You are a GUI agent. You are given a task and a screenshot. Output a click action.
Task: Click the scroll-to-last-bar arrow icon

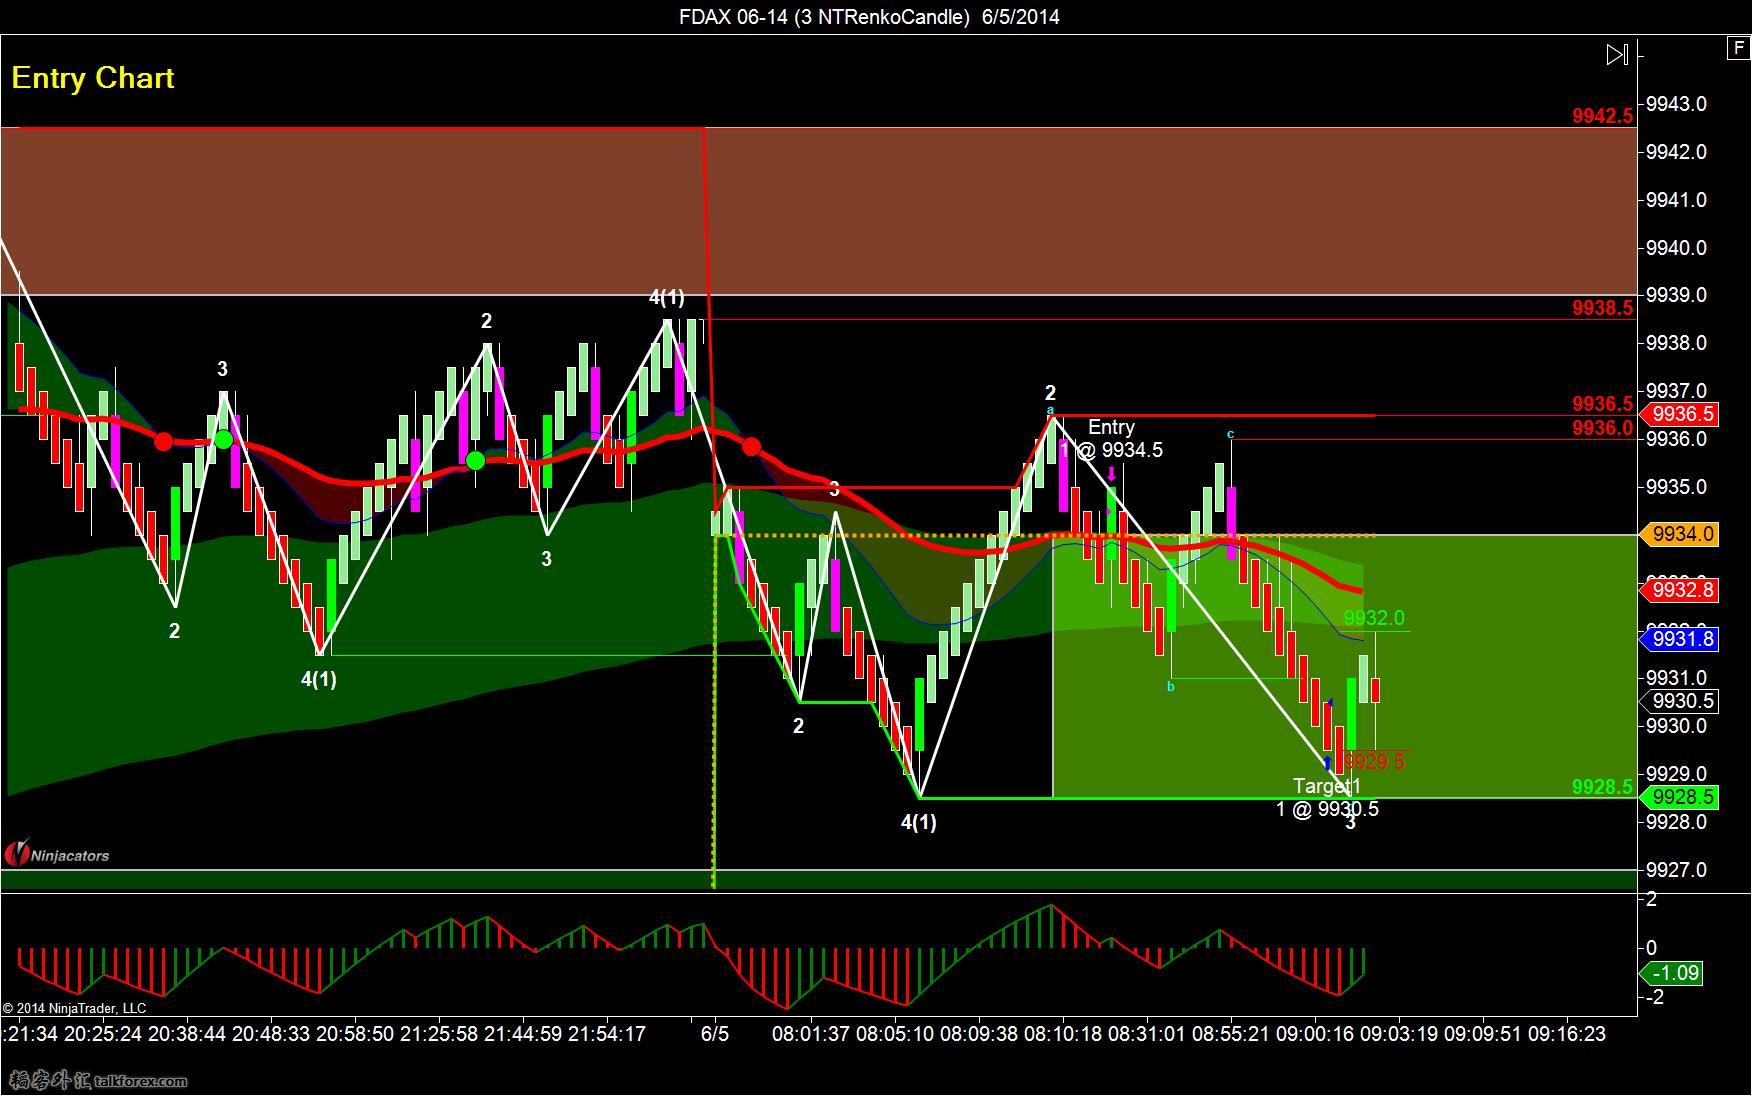[1617, 54]
